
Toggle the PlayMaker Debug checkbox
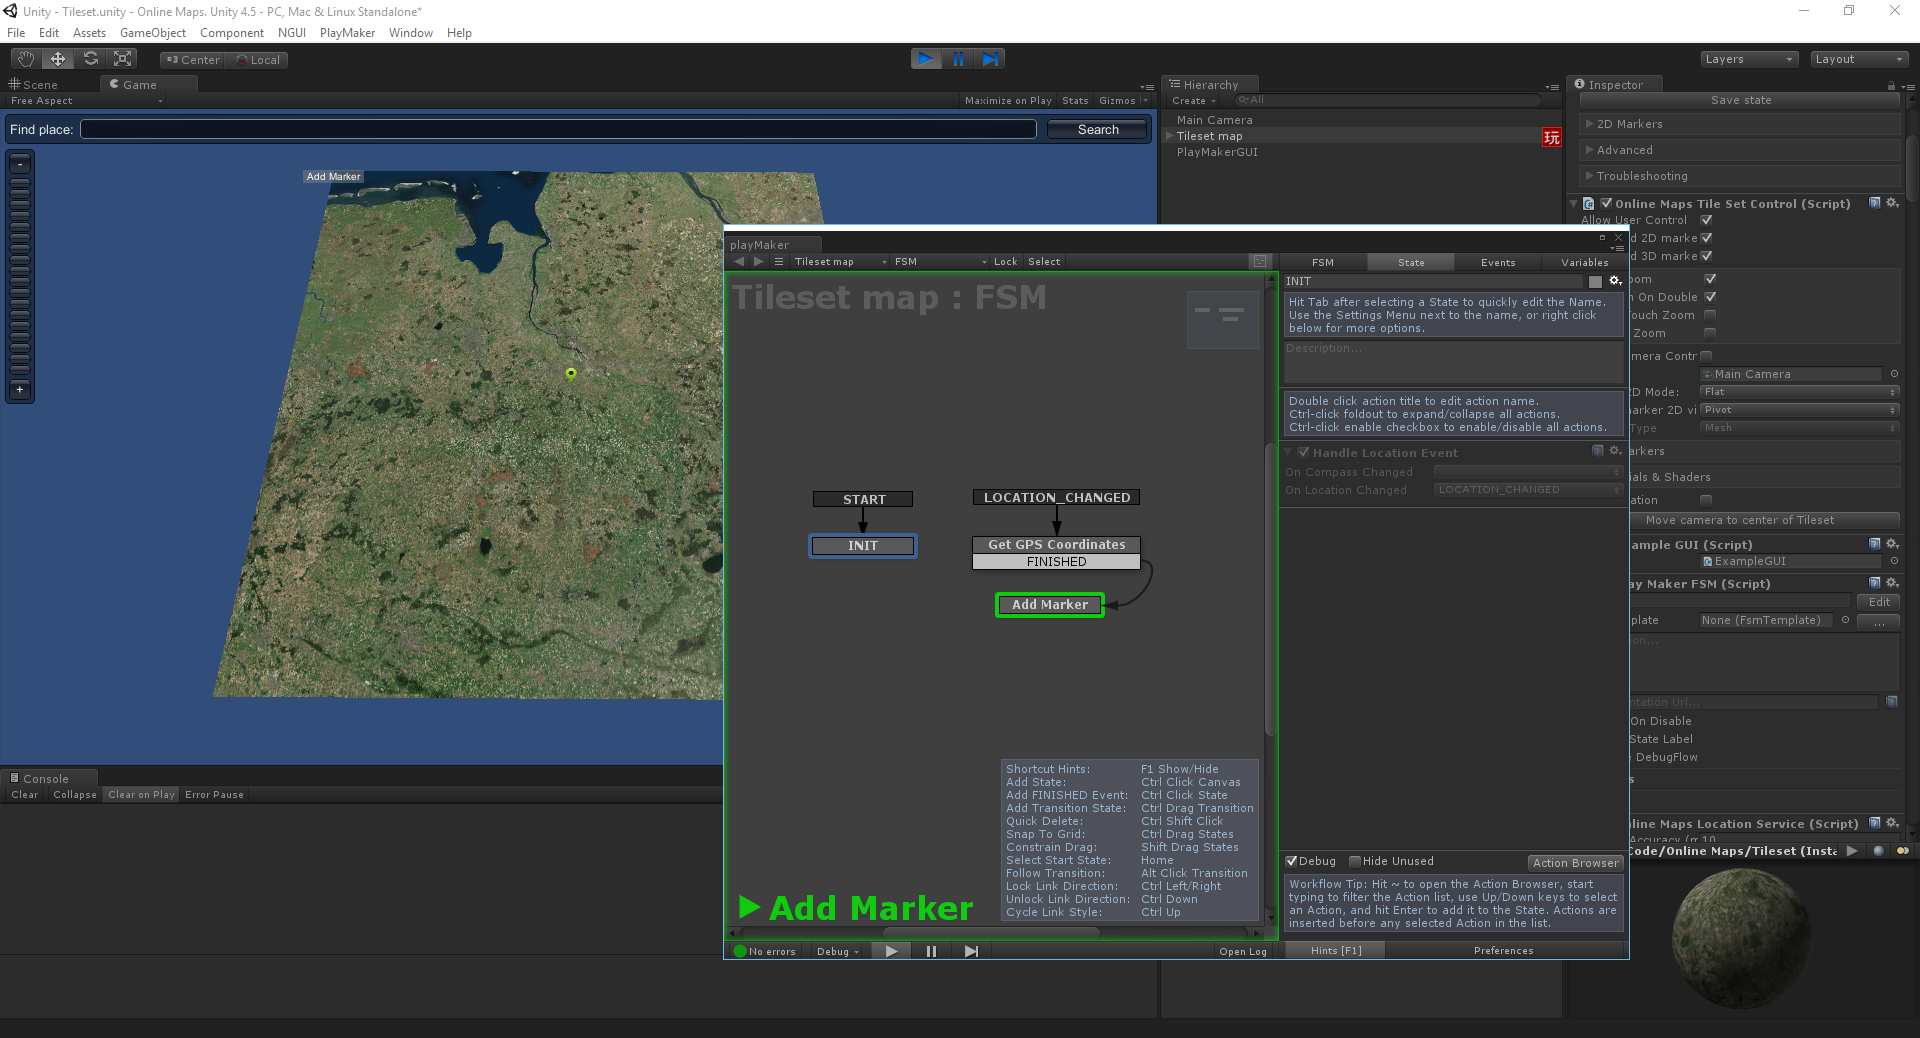[x=1292, y=861]
